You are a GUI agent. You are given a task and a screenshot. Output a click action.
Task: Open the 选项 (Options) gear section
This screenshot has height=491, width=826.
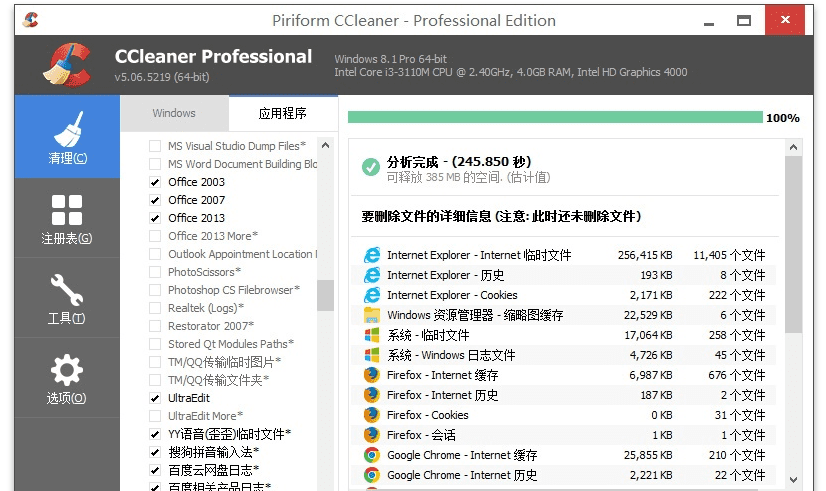pyautogui.click(x=67, y=378)
